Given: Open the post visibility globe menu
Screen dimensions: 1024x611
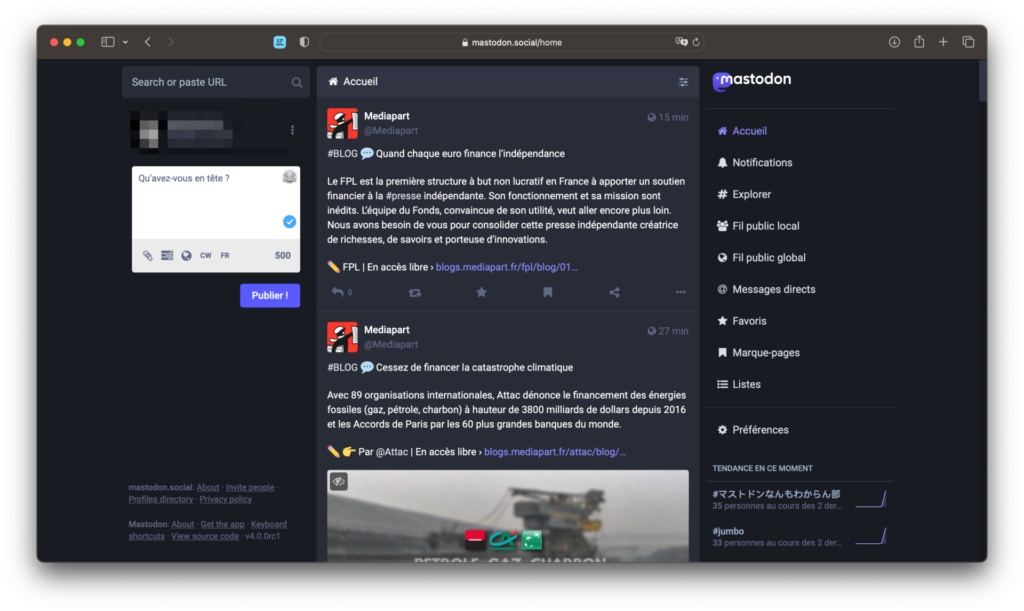Looking at the screenshot, I should point(186,255).
